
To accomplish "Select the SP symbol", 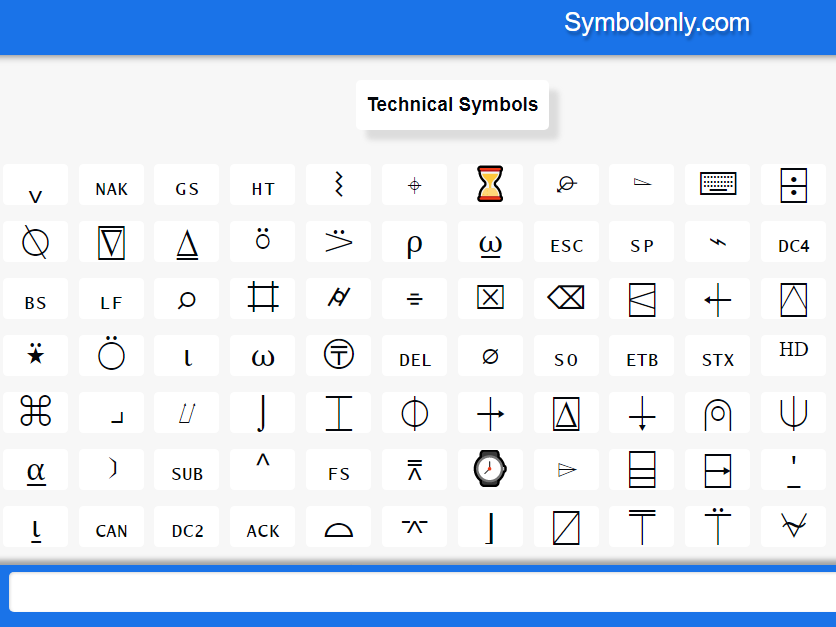I will point(641,242).
